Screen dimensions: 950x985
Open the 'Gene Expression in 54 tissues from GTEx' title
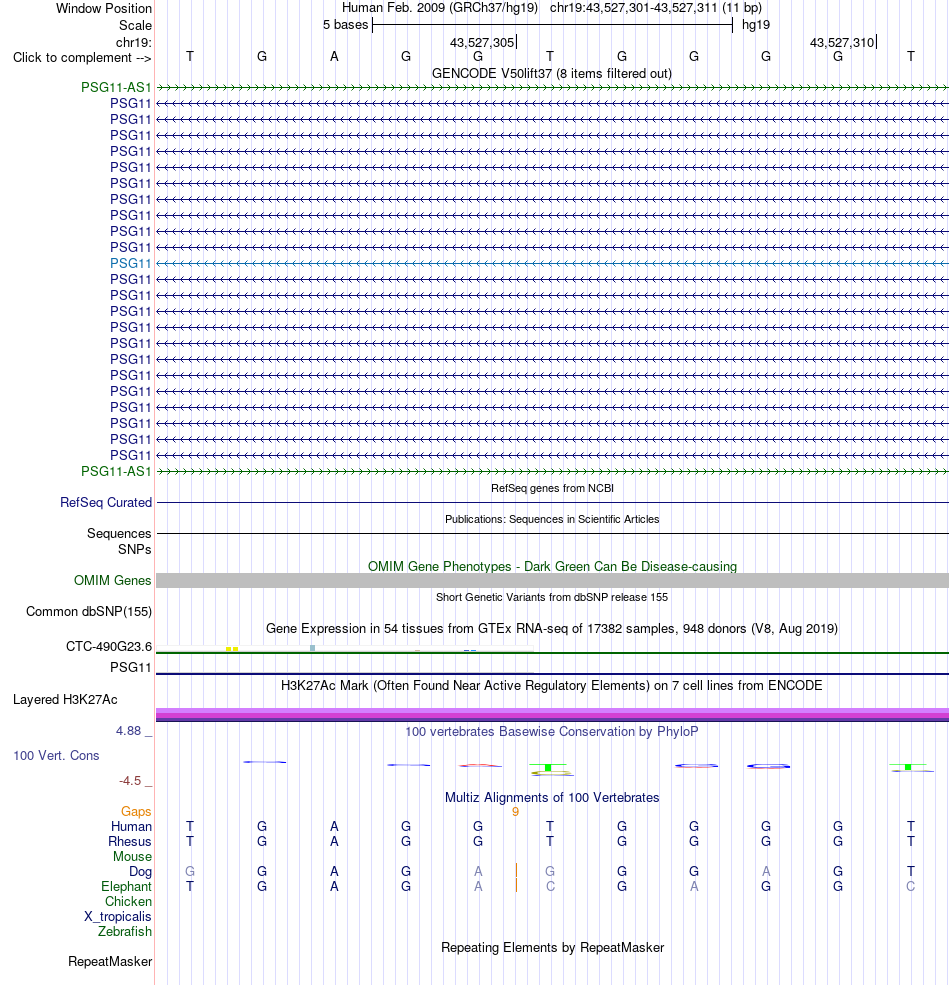point(552,629)
